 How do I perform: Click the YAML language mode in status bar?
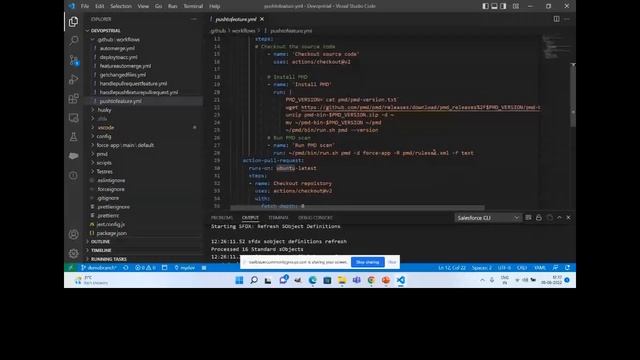pos(540,268)
